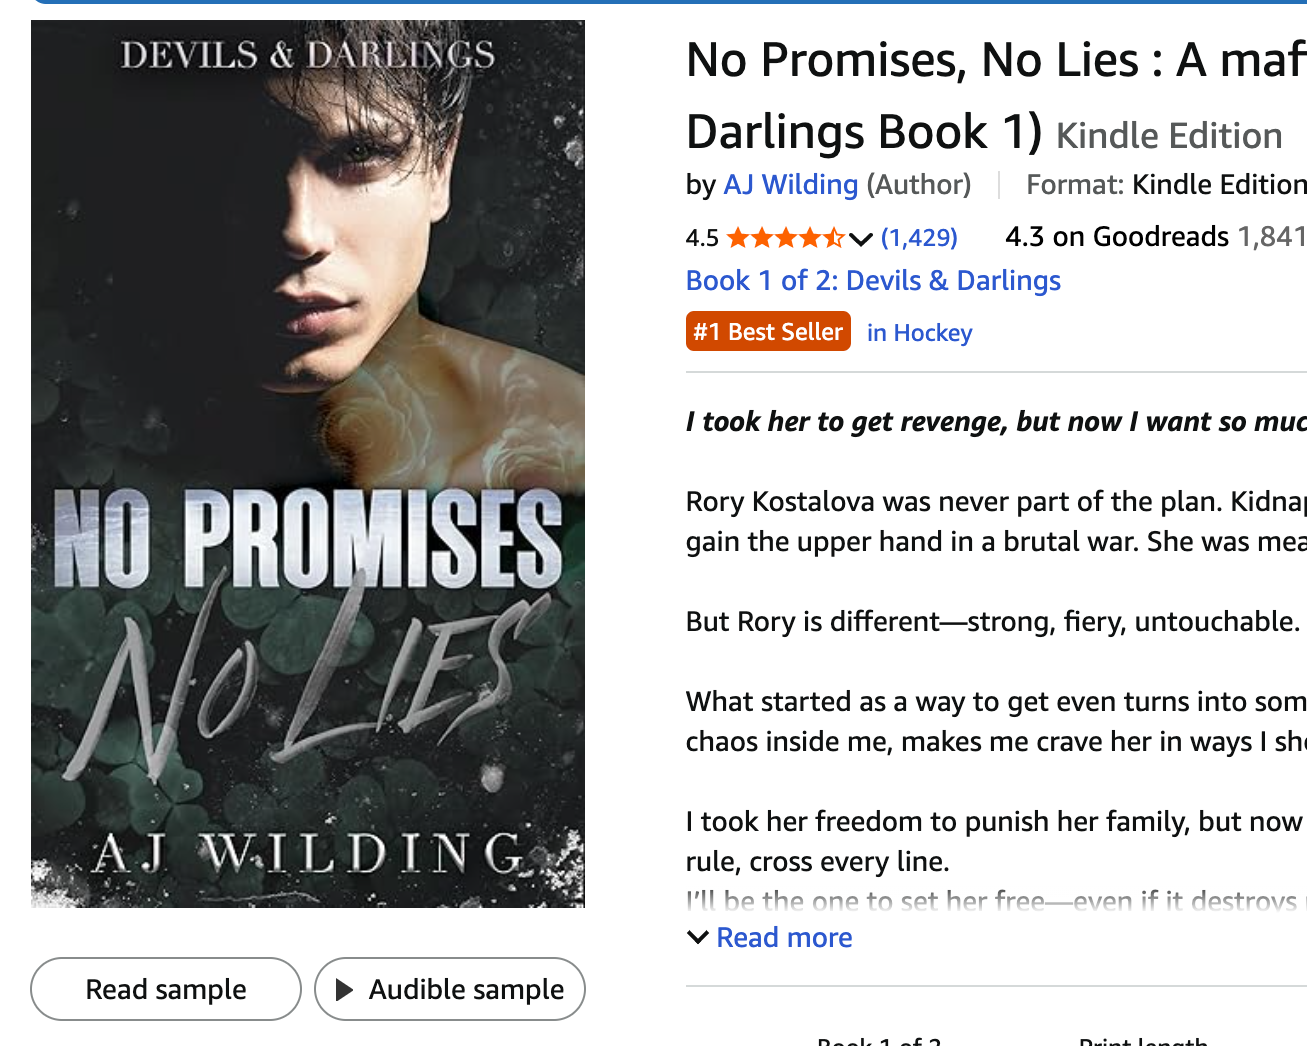View the 1,429 customer ratings
The width and height of the screenshot is (1307, 1046).
(919, 238)
